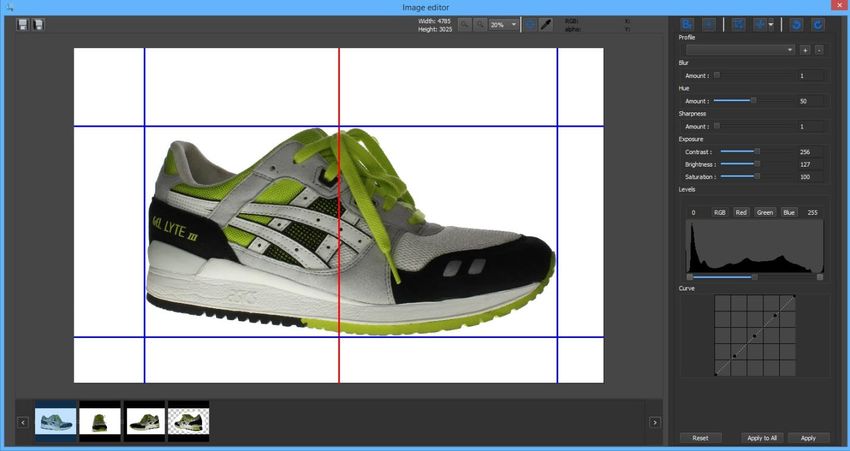This screenshot has width=850, height=451.
Task: Click the Sharpness amount value field
Action: pyautogui.click(x=811, y=127)
